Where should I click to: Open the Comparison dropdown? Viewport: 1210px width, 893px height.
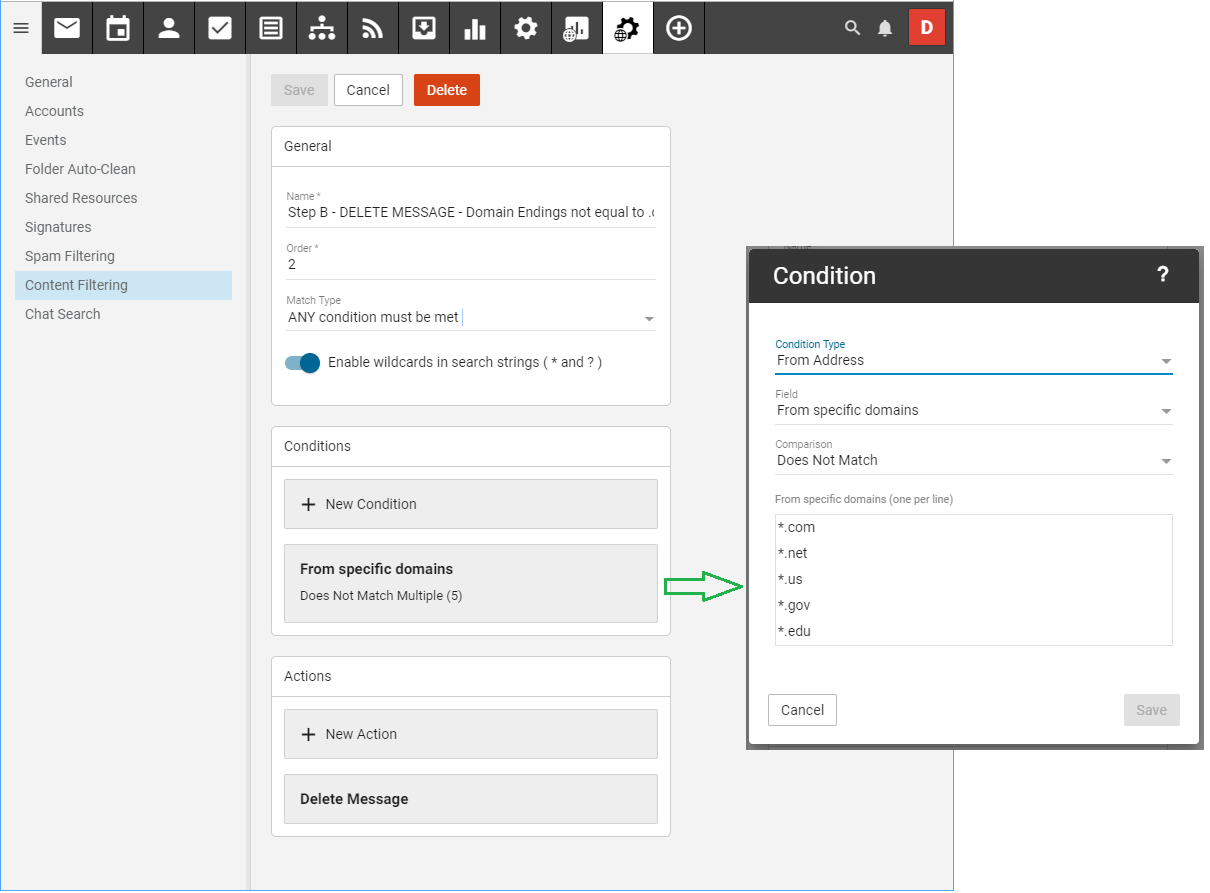point(973,461)
